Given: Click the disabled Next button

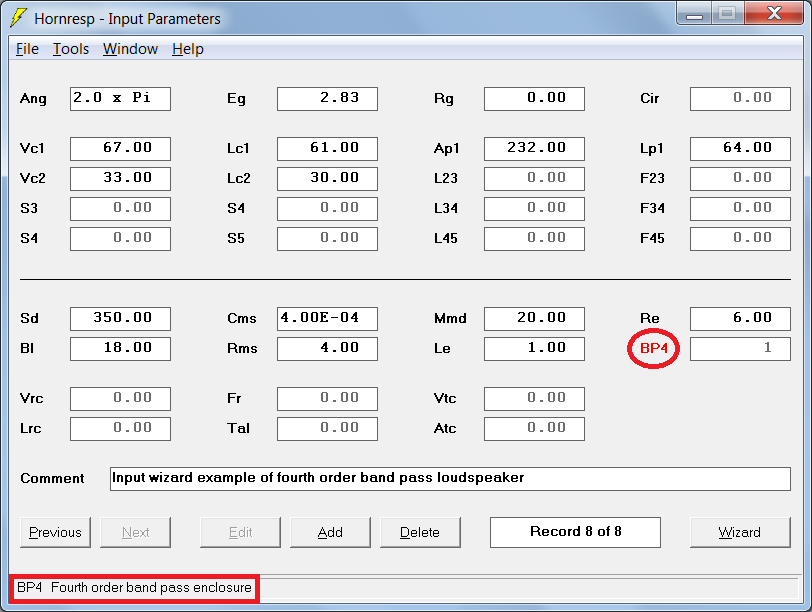Looking at the screenshot, I should point(135,532).
